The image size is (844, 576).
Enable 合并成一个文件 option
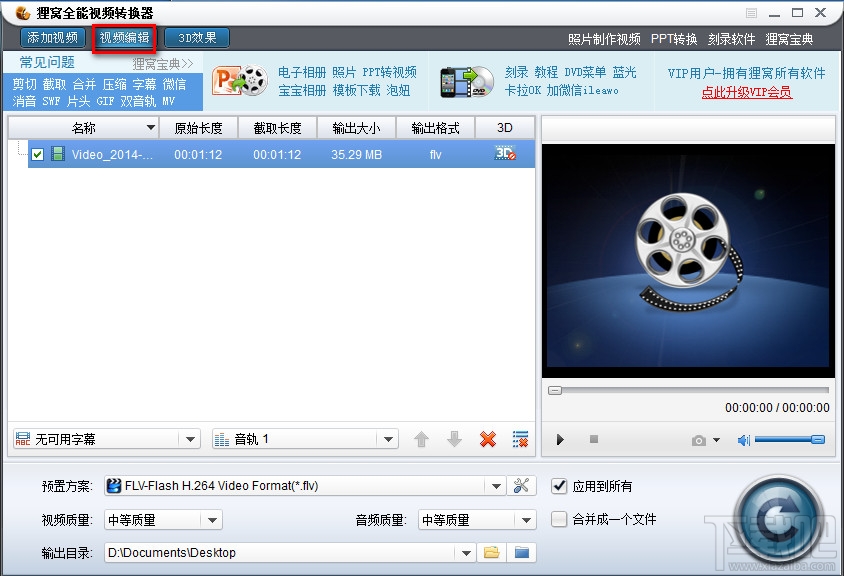click(x=558, y=519)
